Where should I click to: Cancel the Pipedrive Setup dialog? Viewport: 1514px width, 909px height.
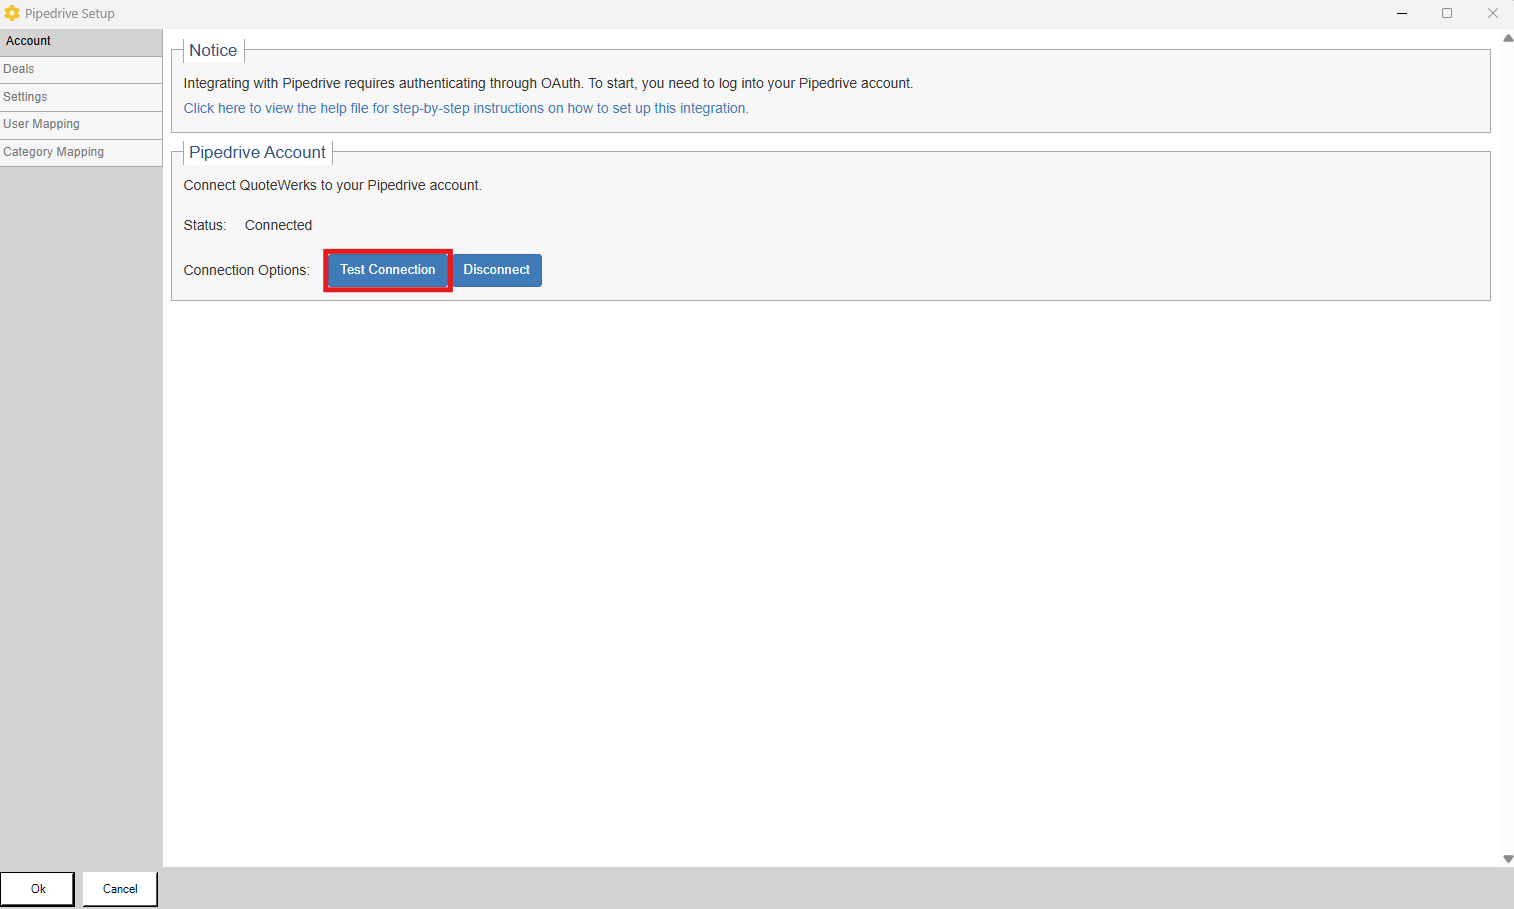click(x=120, y=889)
